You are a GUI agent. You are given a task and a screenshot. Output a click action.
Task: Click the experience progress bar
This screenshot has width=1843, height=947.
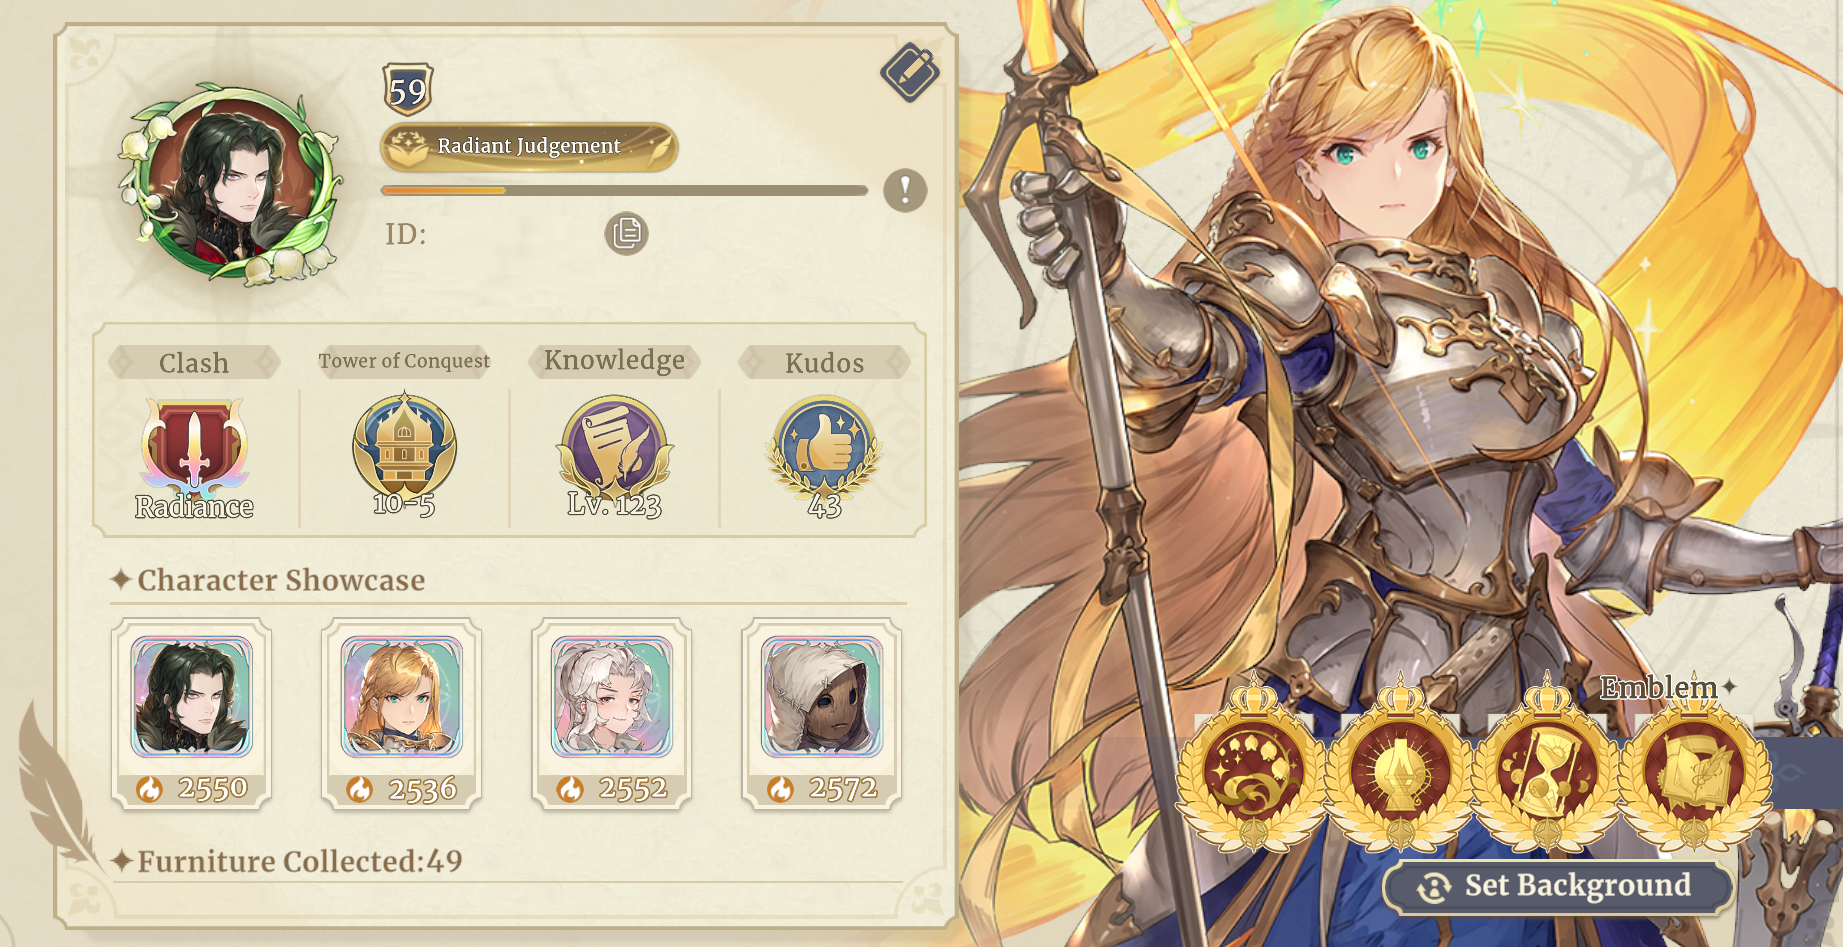click(624, 190)
